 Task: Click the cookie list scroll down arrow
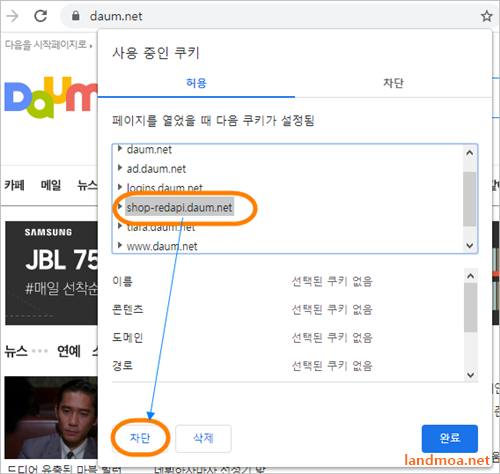tap(470, 246)
